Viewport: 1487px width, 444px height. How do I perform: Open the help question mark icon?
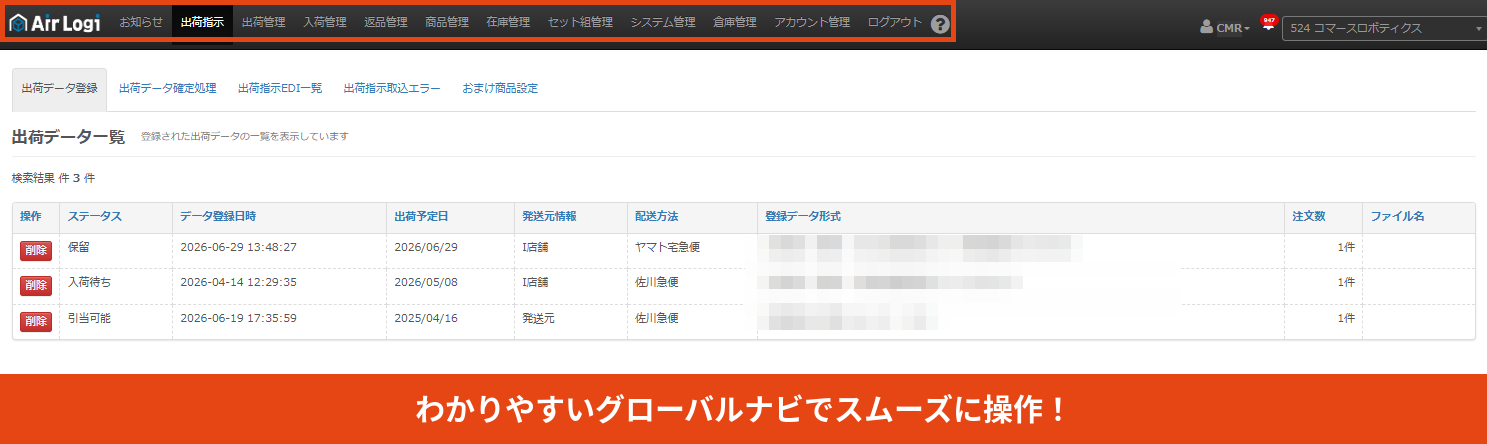(x=940, y=24)
